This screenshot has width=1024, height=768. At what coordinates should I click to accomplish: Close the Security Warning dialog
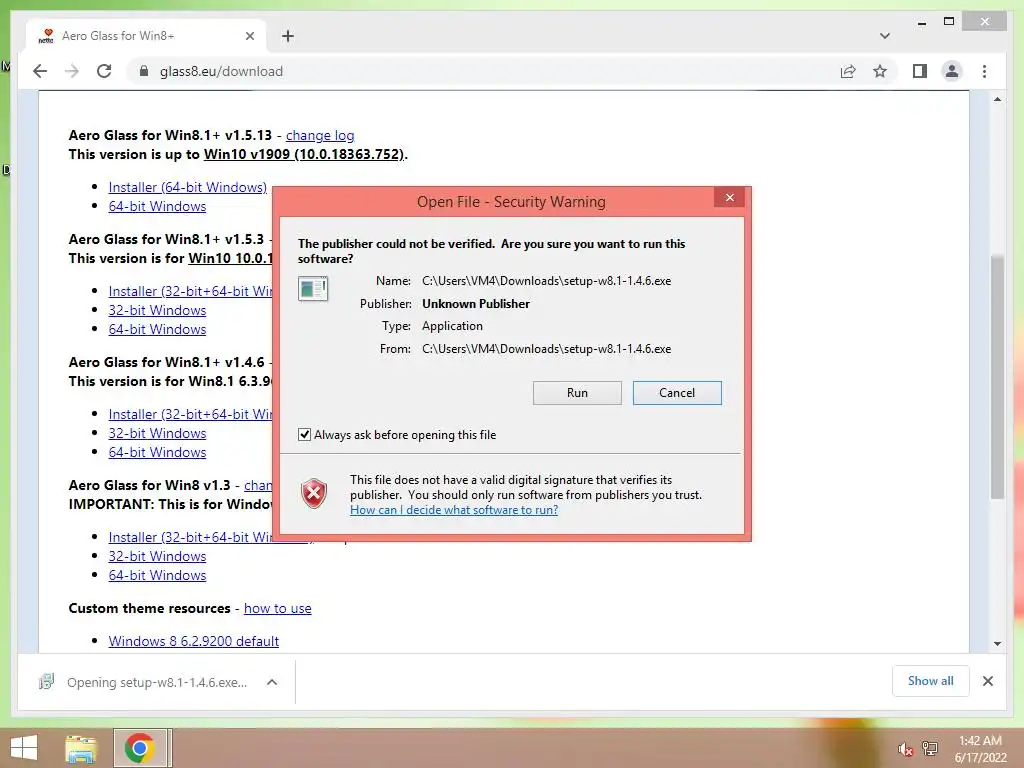(x=729, y=197)
